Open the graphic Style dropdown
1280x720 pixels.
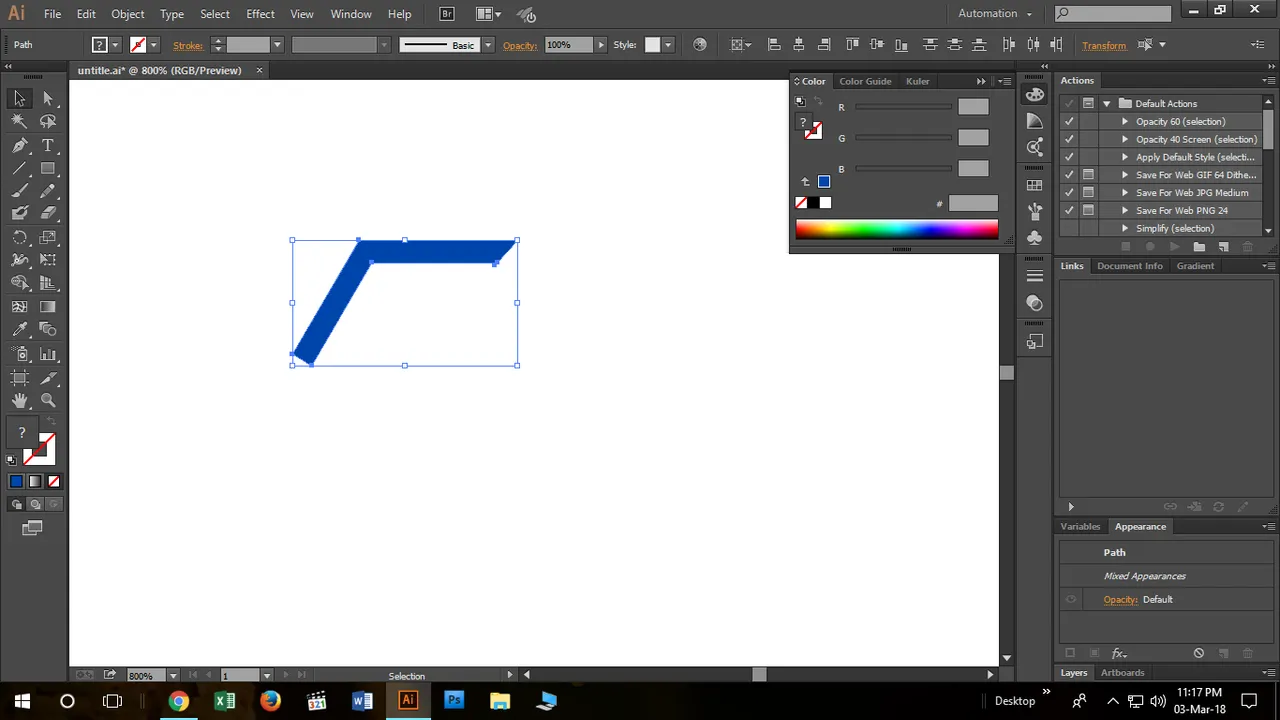pos(668,45)
